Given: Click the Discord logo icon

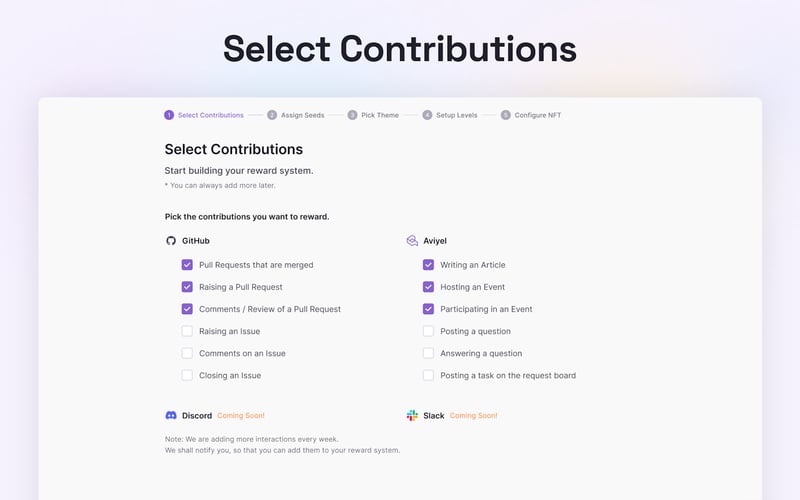Looking at the screenshot, I should coord(171,415).
